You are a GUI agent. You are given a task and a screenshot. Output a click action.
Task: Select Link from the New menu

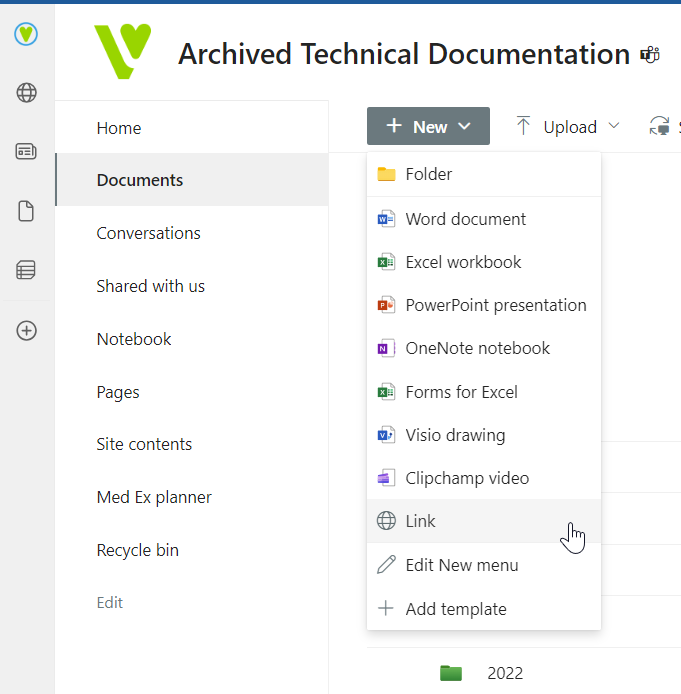coord(421,521)
